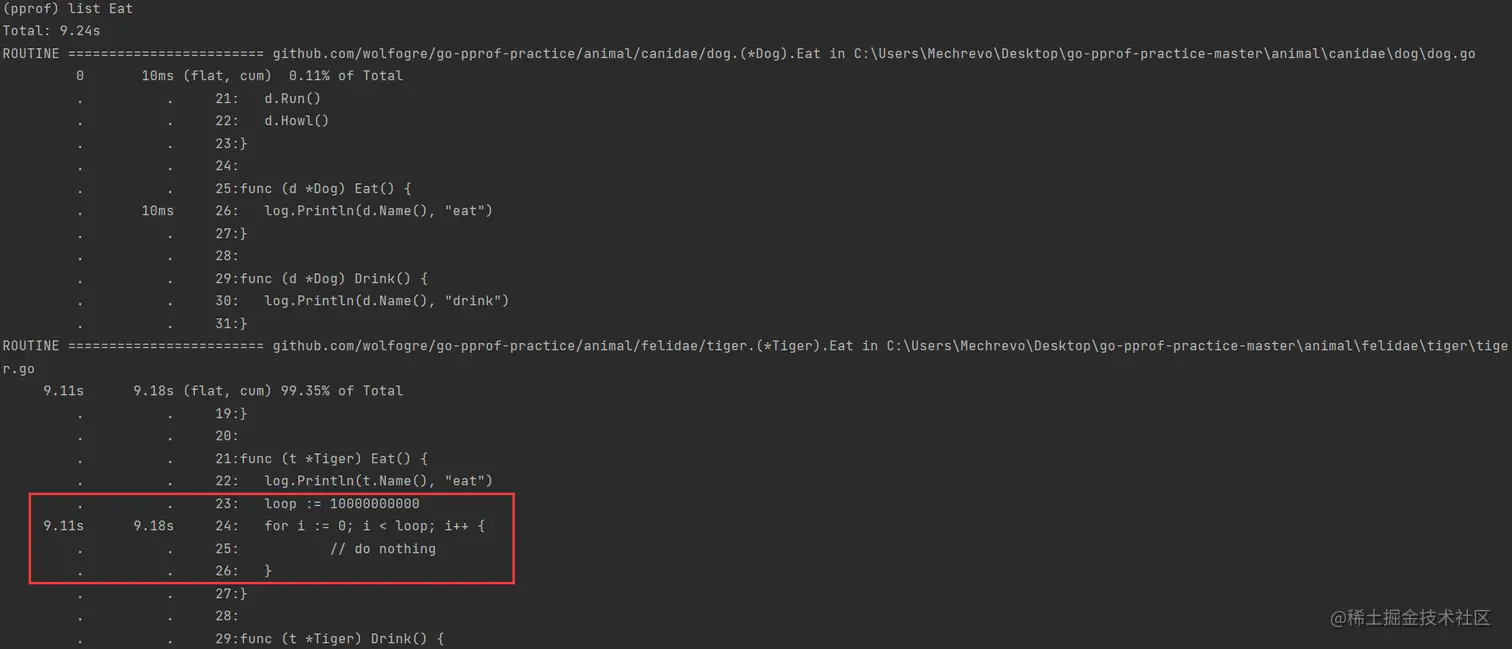Click the d.Run() call on line 21
Viewport: 1512px width, 649px height.
(292, 99)
